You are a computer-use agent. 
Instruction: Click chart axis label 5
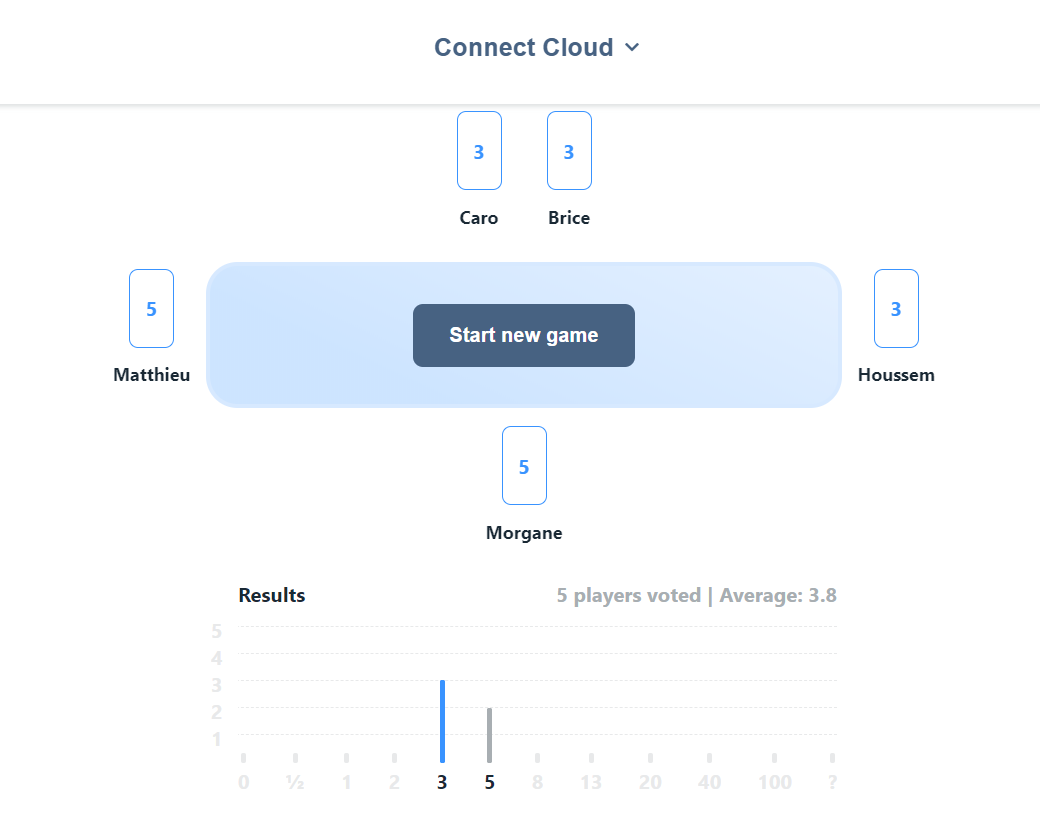click(489, 783)
